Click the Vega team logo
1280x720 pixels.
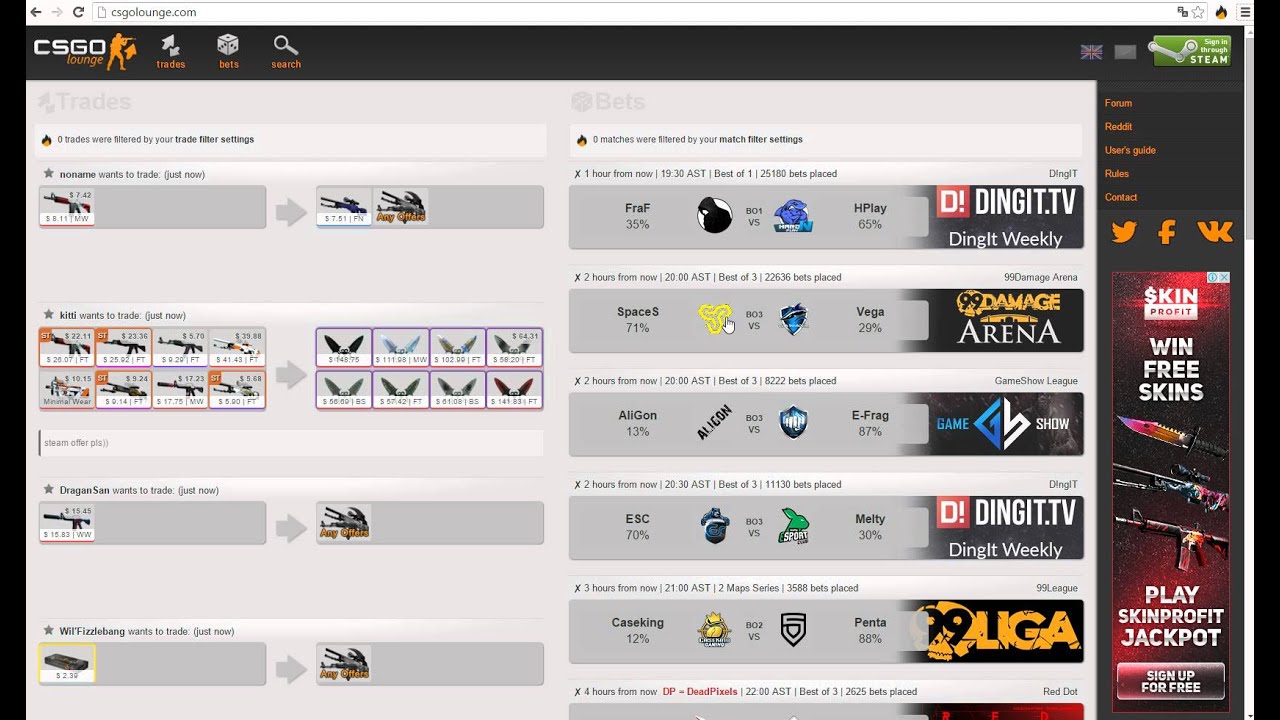(793, 320)
